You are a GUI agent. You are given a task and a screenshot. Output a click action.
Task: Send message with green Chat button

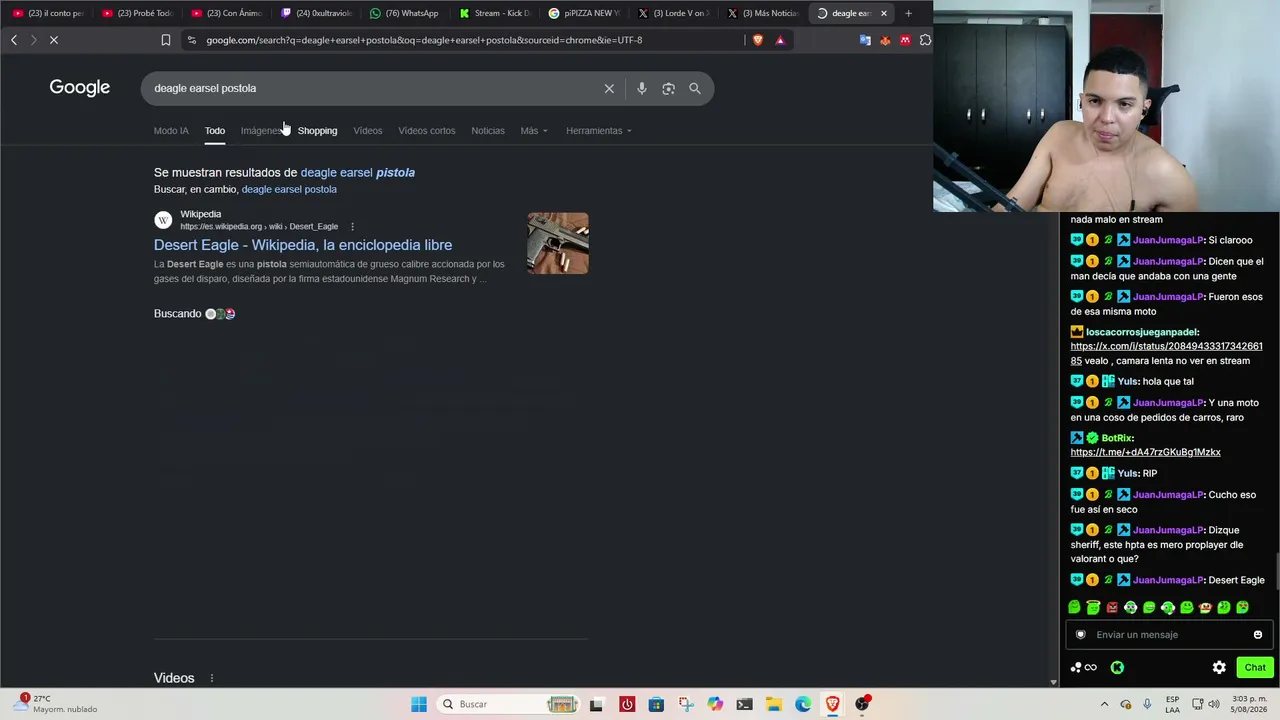pos(1255,667)
